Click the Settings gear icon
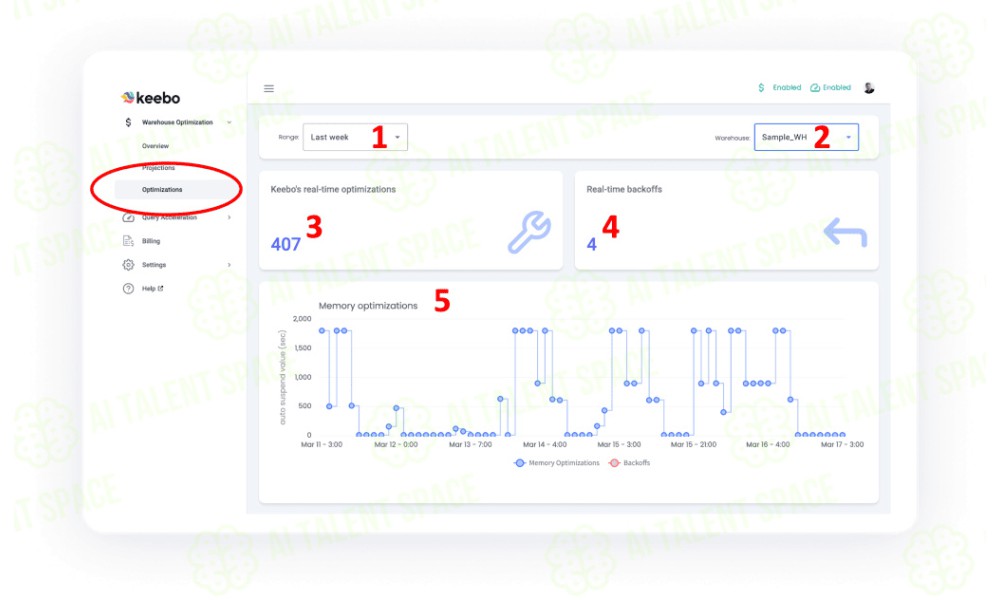Screen dimensions: 1000x600 click(128, 265)
